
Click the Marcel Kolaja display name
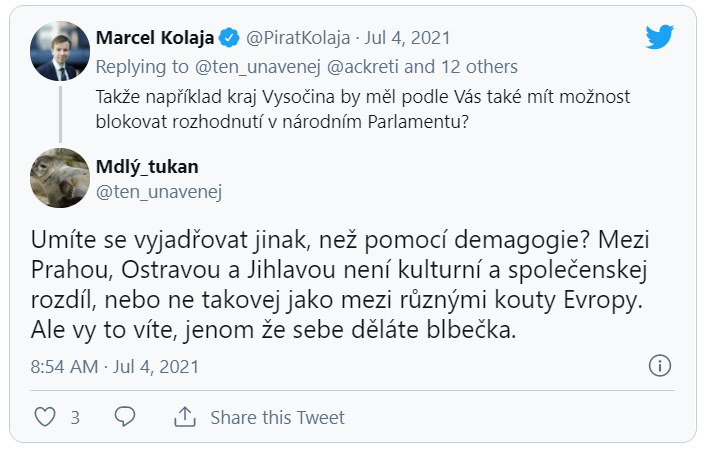pyautogui.click(x=155, y=38)
